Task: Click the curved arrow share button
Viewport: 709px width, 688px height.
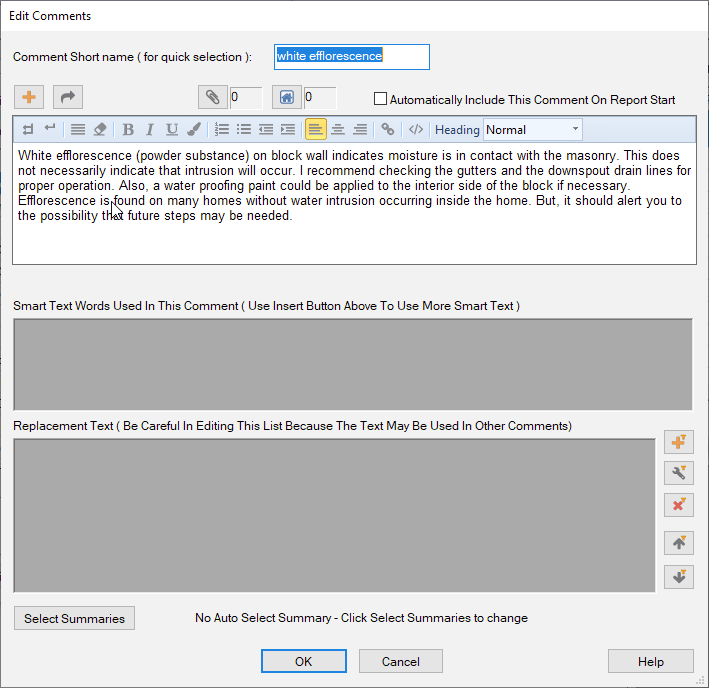Action: pyautogui.click(x=68, y=97)
